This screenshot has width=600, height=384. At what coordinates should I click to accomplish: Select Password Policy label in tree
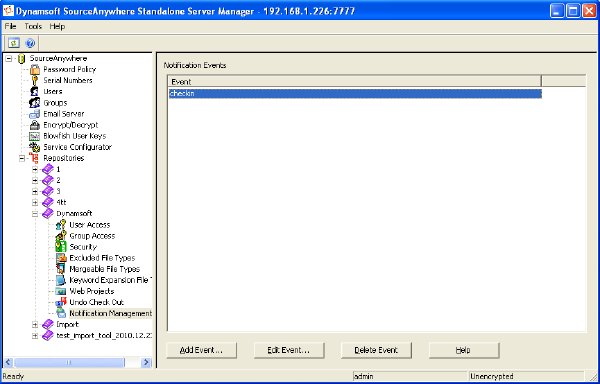point(70,70)
